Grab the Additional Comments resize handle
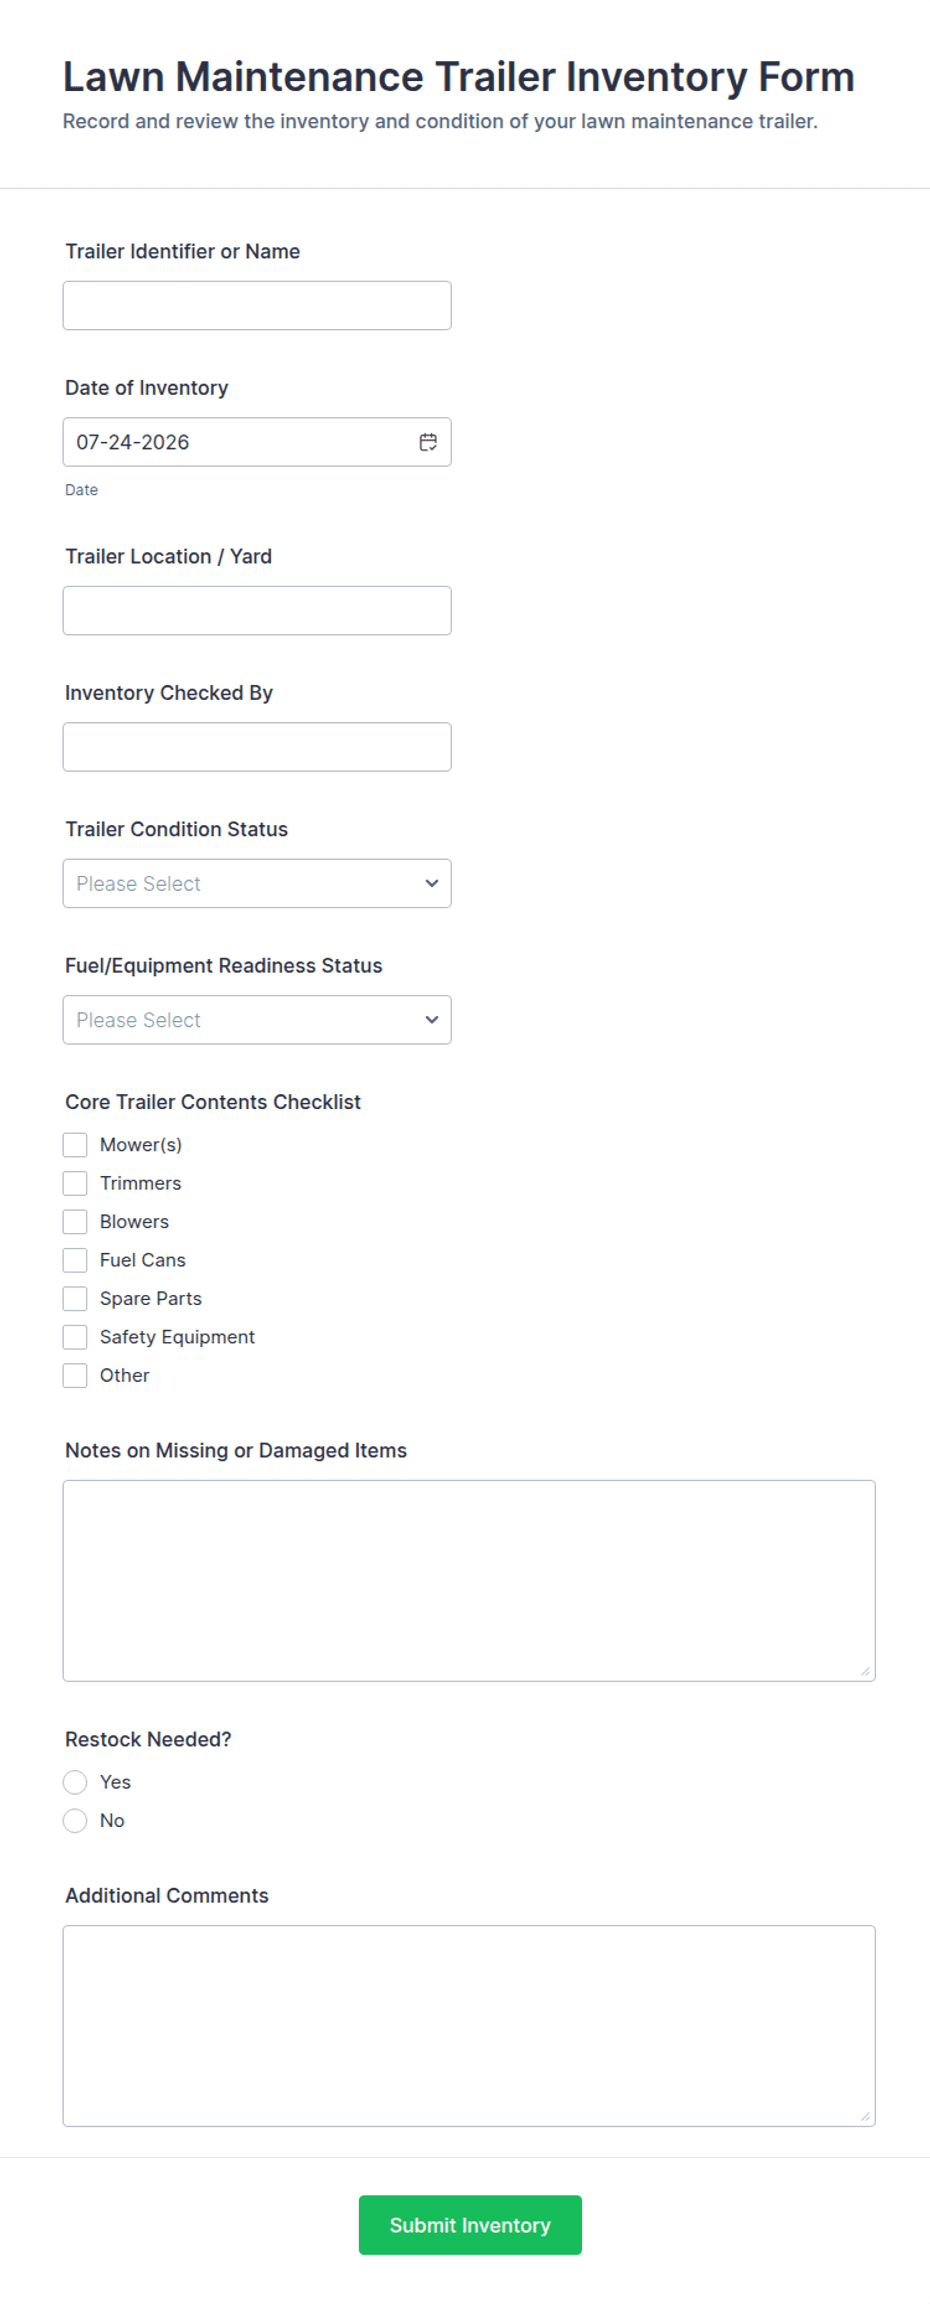The height and width of the screenshot is (2304, 930). click(866, 2117)
